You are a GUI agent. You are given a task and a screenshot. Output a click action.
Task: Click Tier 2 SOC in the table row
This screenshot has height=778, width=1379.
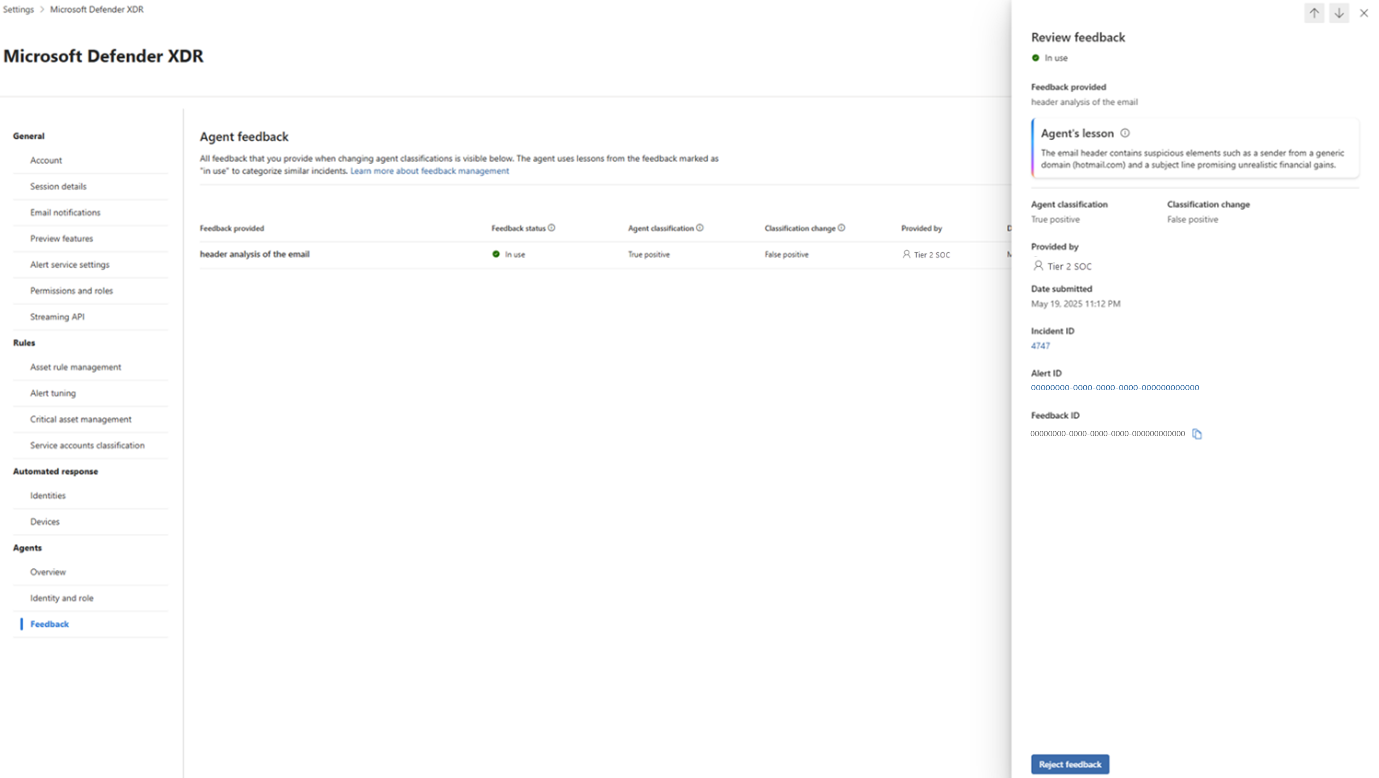point(932,255)
